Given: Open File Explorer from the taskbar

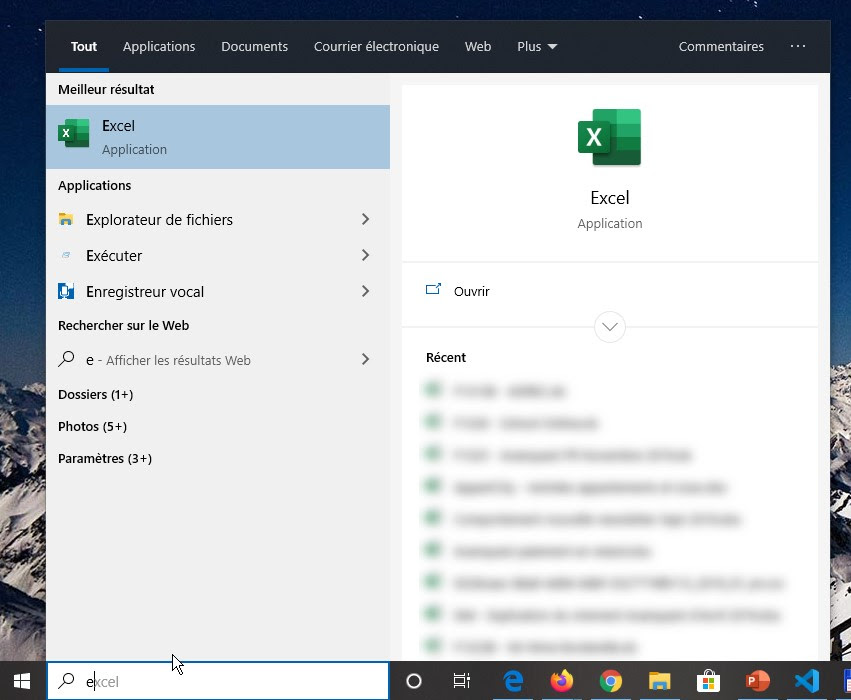Looking at the screenshot, I should coord(659,681).
